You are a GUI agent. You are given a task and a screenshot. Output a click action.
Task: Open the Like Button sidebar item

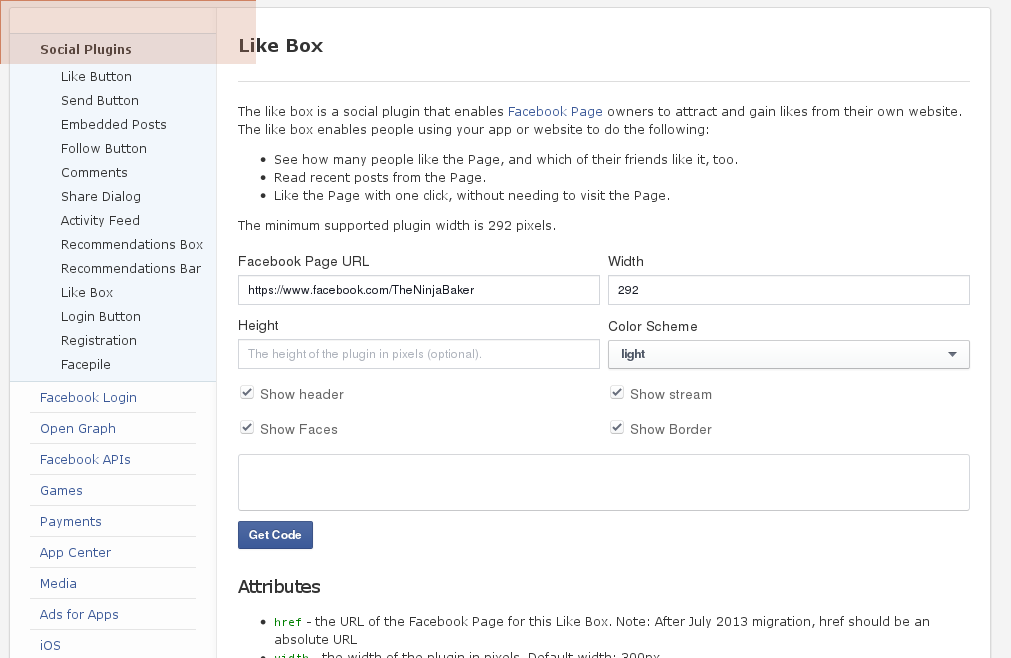96,77
